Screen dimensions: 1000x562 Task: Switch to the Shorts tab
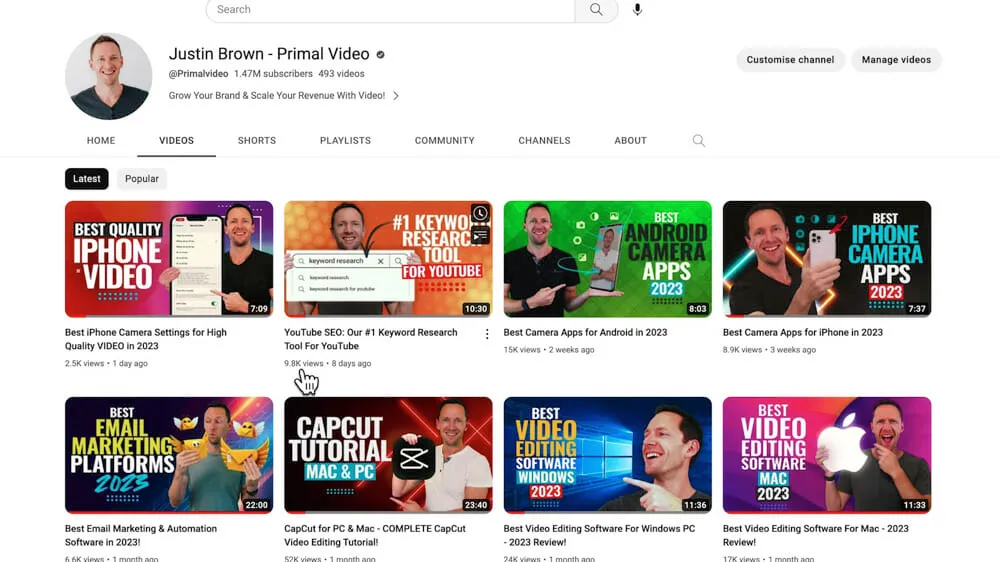(257, 141)
